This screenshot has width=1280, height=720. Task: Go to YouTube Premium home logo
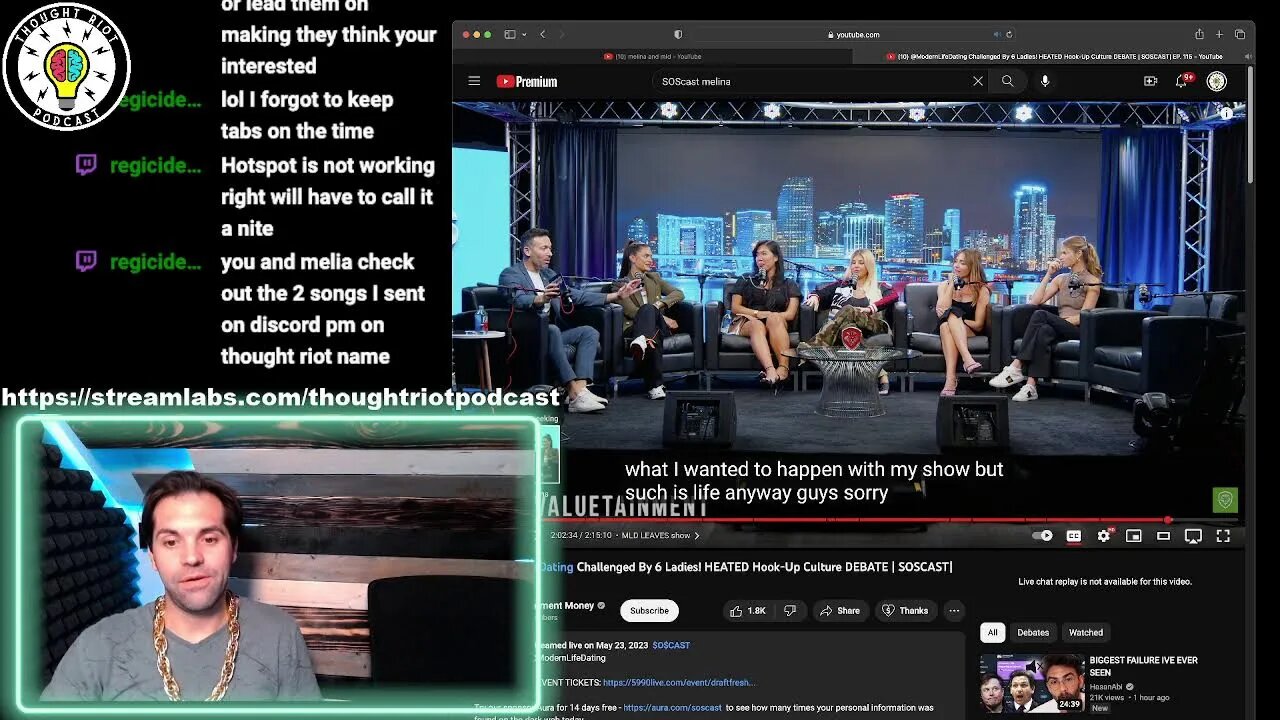[527, 81]
